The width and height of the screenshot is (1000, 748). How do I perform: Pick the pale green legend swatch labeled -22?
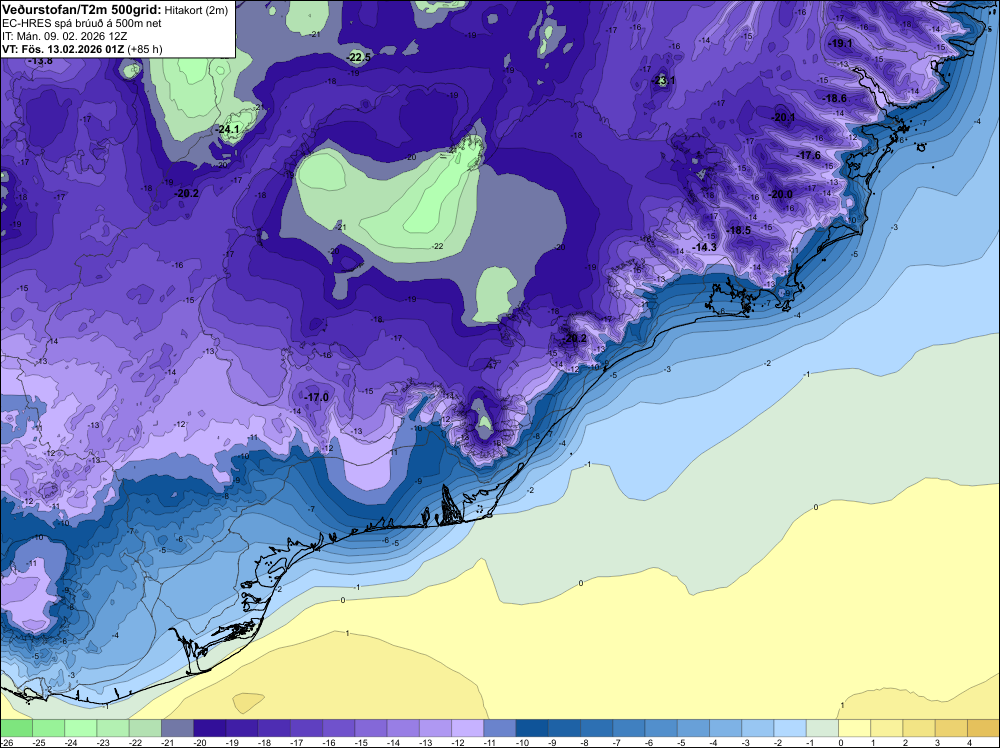point(145,728)
